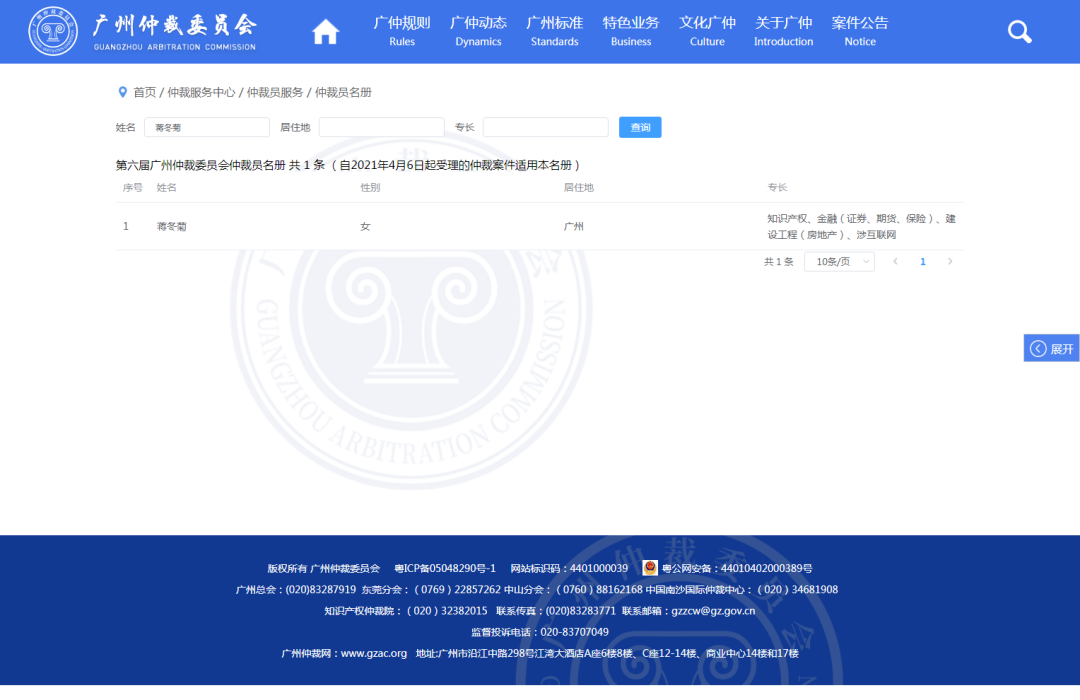The width and height of the screenshot is (1080, 700).
Task: Open 关于广仲 Introduction menu
Action: tap(783, 32)
